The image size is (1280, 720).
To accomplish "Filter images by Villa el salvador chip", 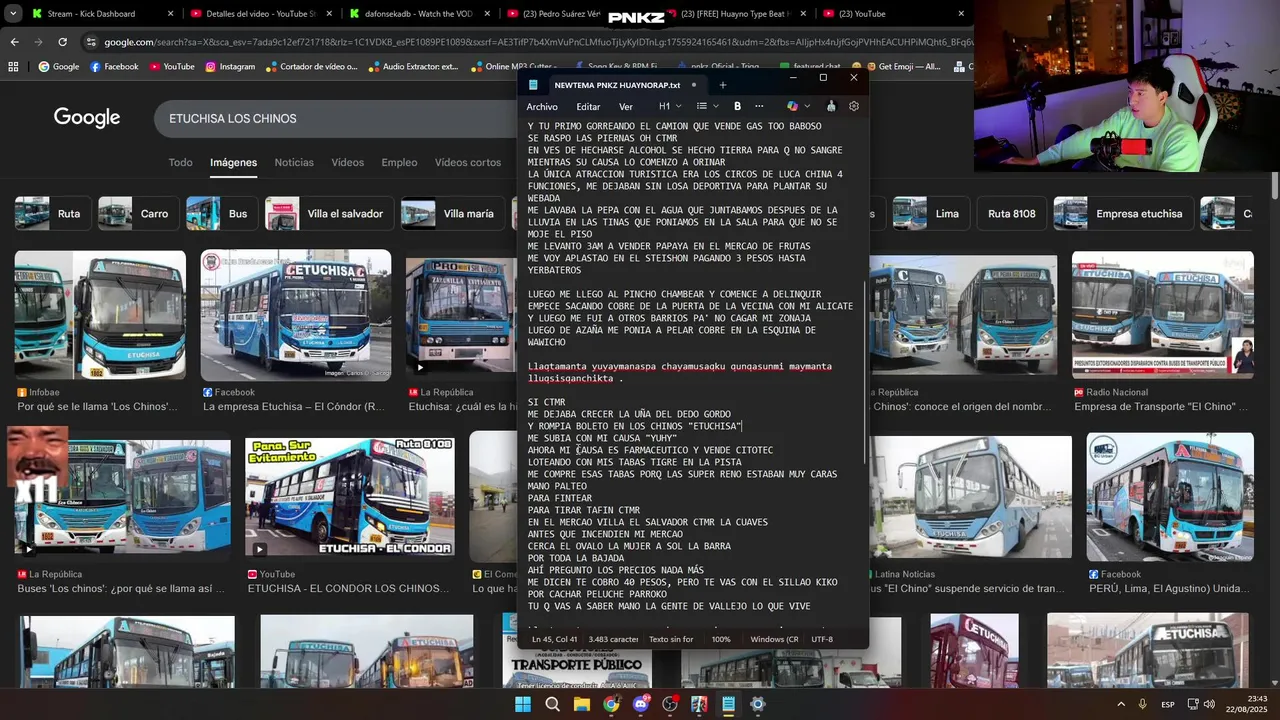I will (x=329, y=214).
